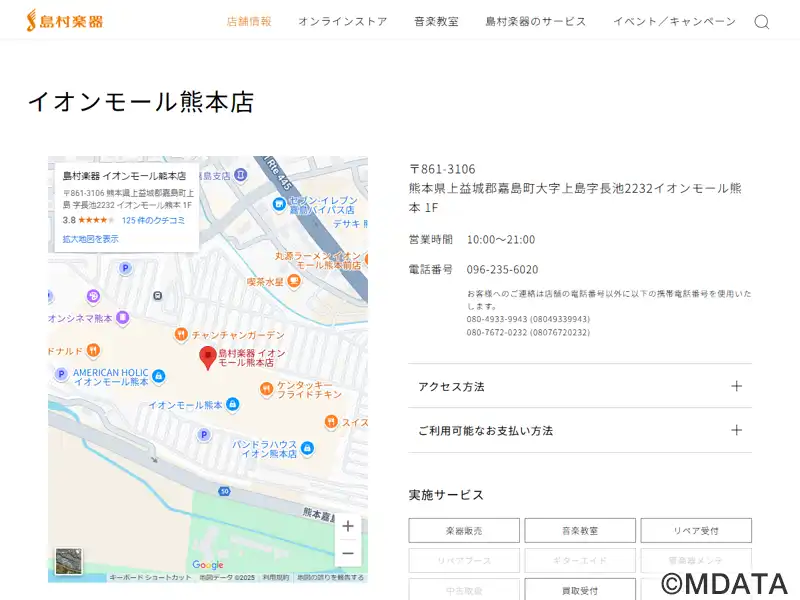Click the イオンシネマ熊本 cinema marker

tap(122, 318)
